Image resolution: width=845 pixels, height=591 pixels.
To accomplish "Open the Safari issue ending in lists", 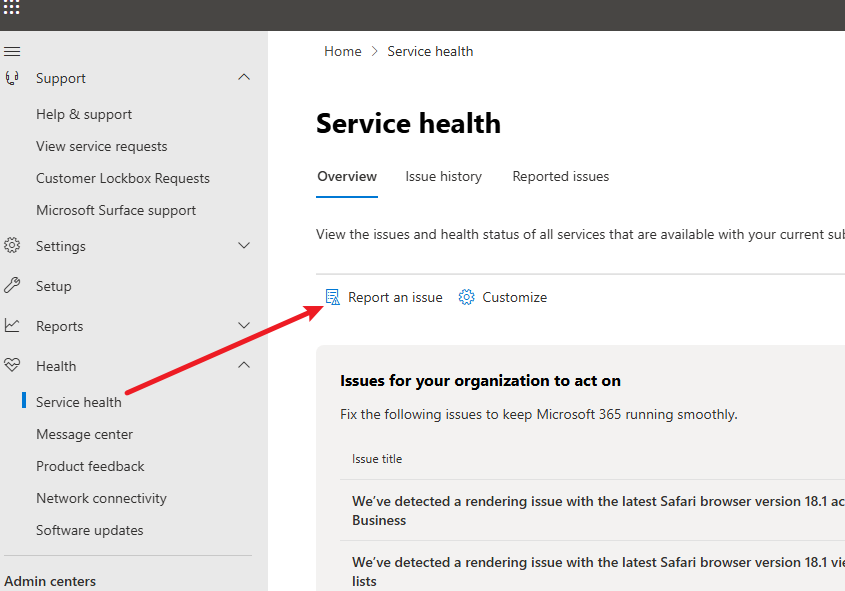I will [x=598, y=571].
